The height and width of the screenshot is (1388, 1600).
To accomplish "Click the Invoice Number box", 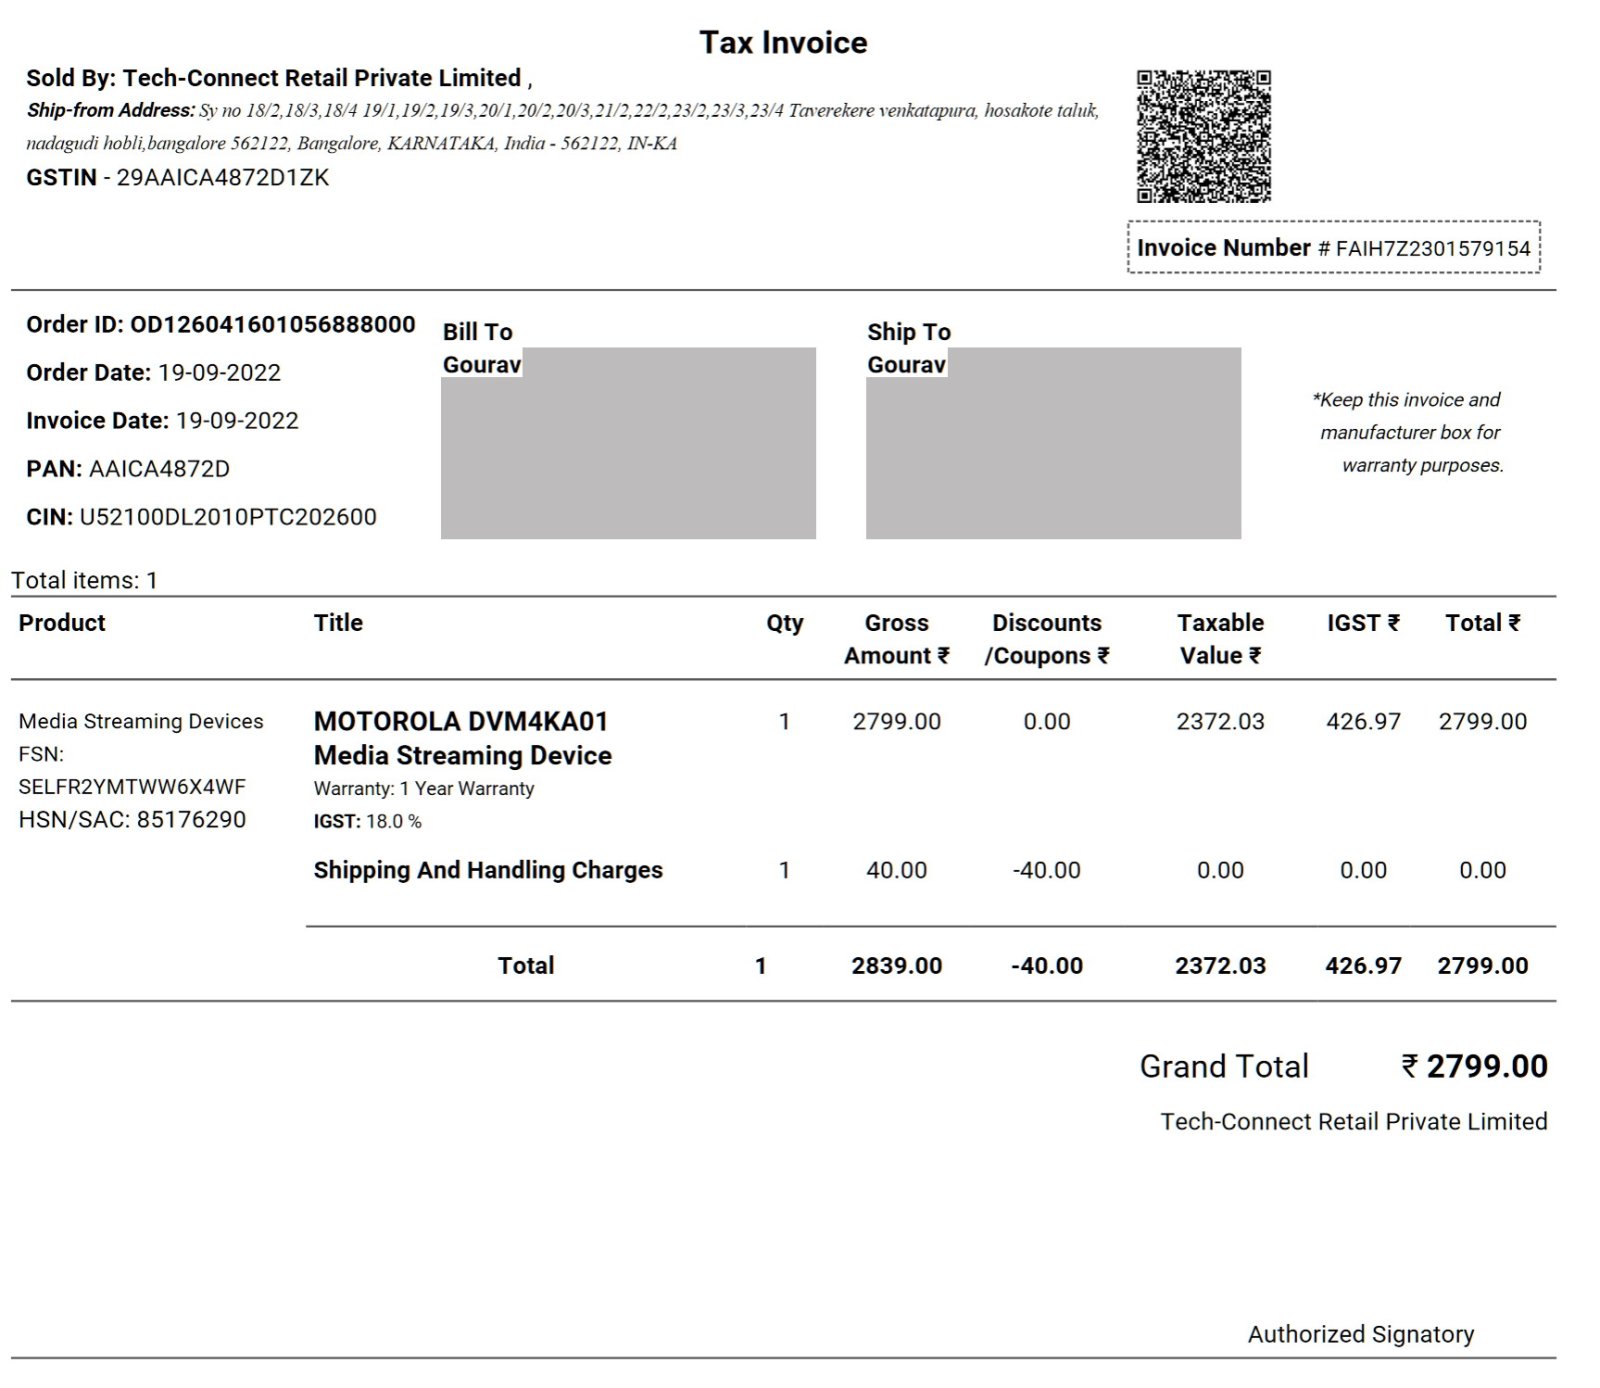I will (x=1334, y=247).
